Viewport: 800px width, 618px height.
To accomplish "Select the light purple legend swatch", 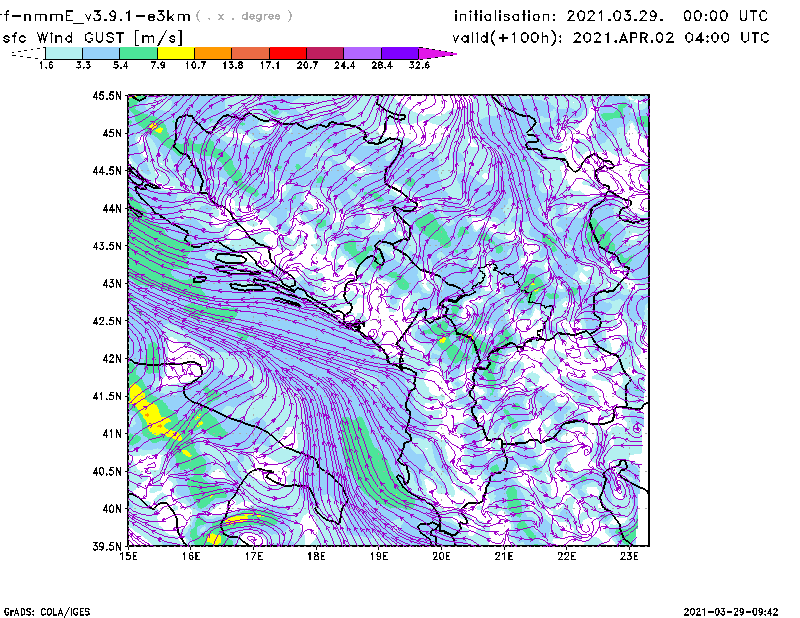I will (362, 53).
